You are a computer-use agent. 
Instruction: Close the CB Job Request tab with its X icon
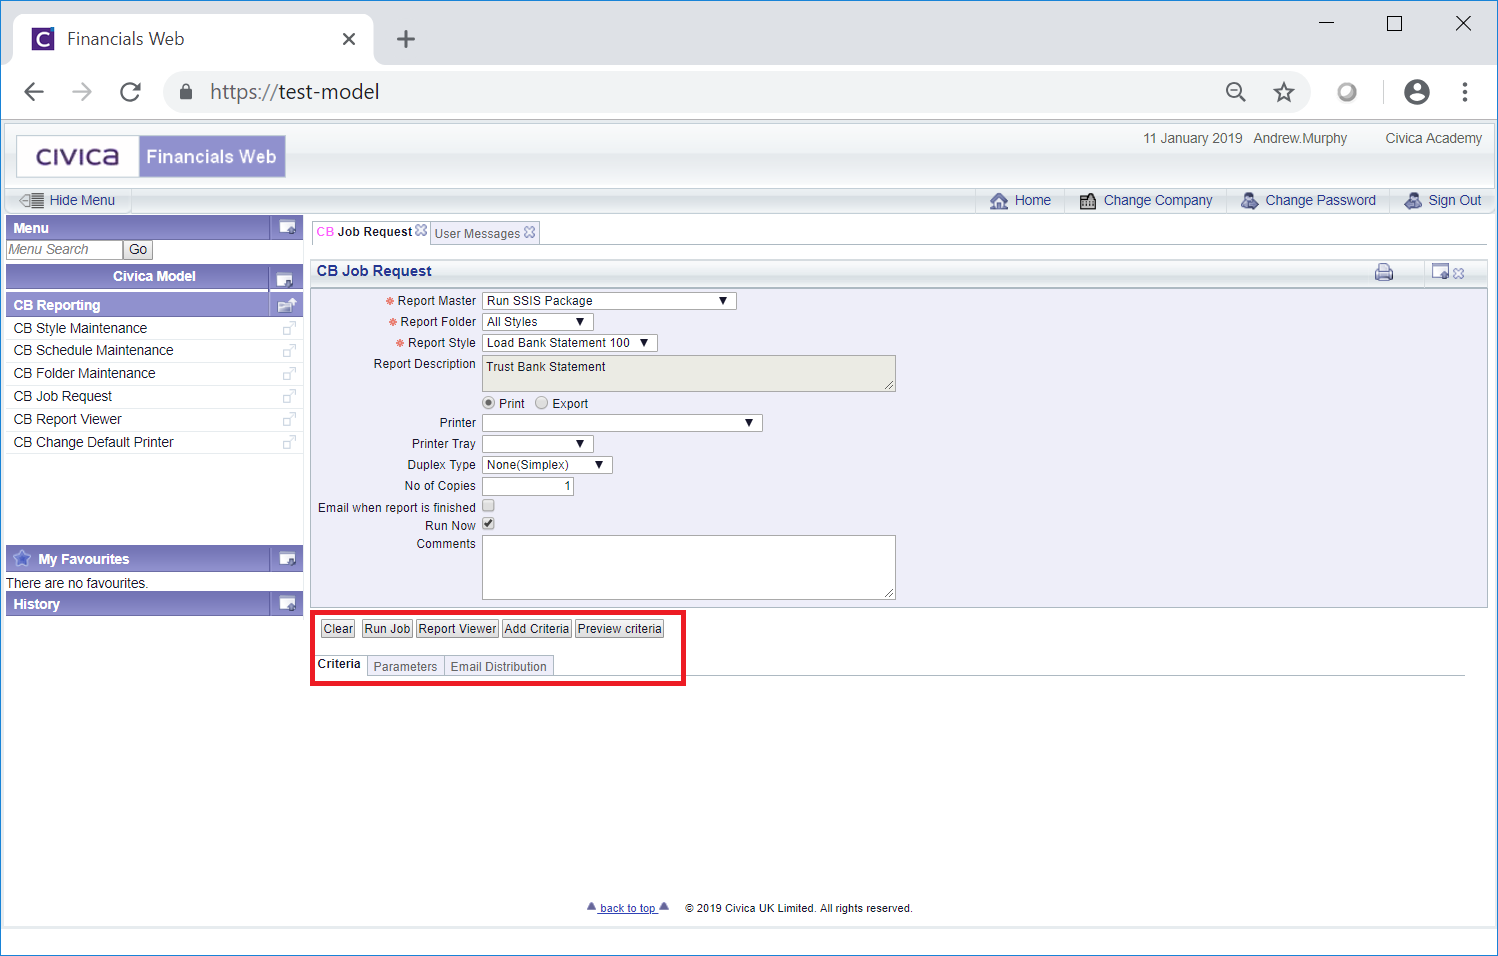pos(421,231)
